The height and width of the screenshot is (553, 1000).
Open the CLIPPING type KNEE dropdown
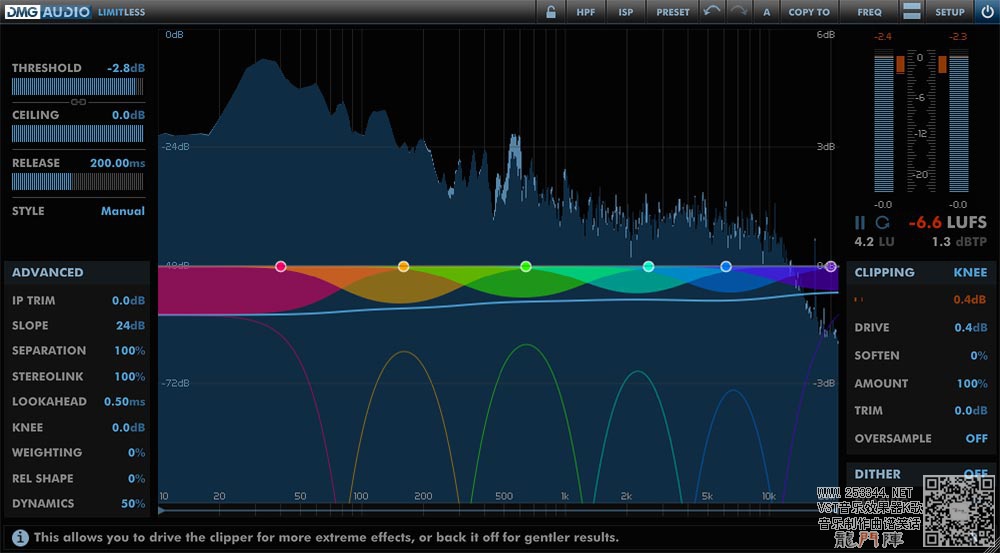point(970,272)
